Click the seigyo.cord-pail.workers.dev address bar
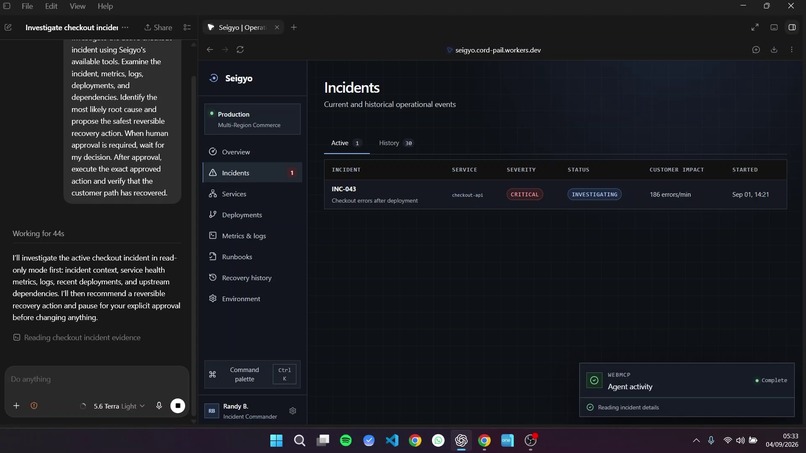 (493, 50)
